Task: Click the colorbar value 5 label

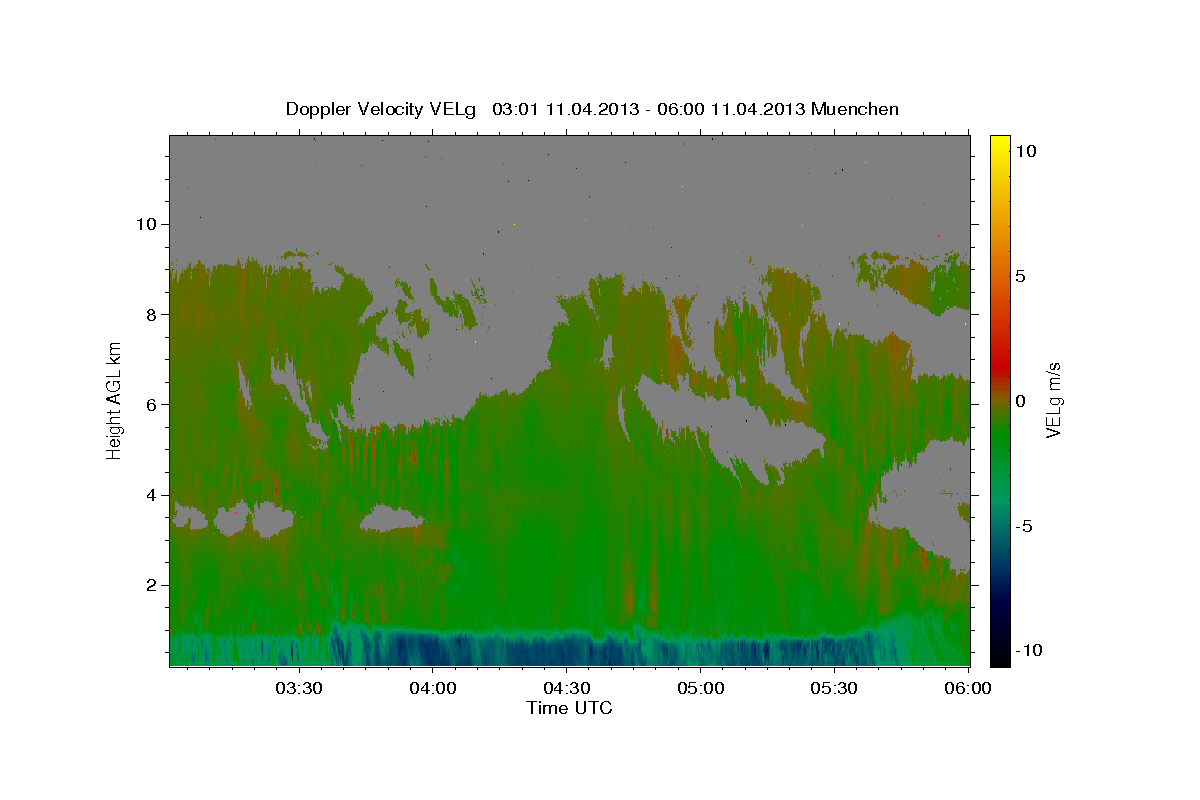Action: pos(1020,275)
